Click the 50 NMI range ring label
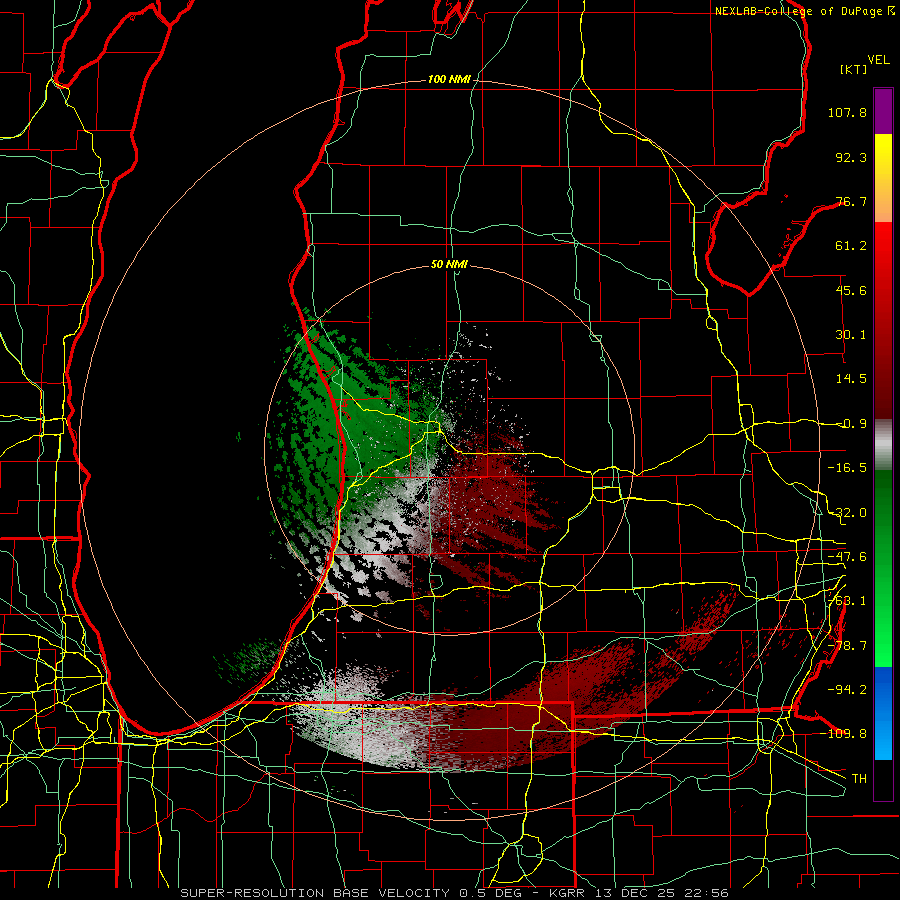900x900 pixels. tap(449, 265)
